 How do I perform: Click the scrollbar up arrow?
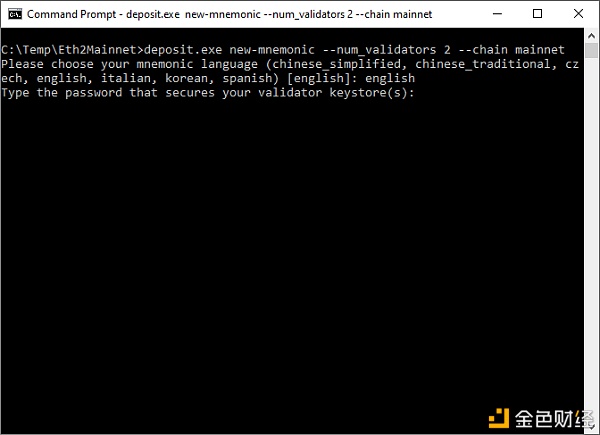click(x=591, y=36)
